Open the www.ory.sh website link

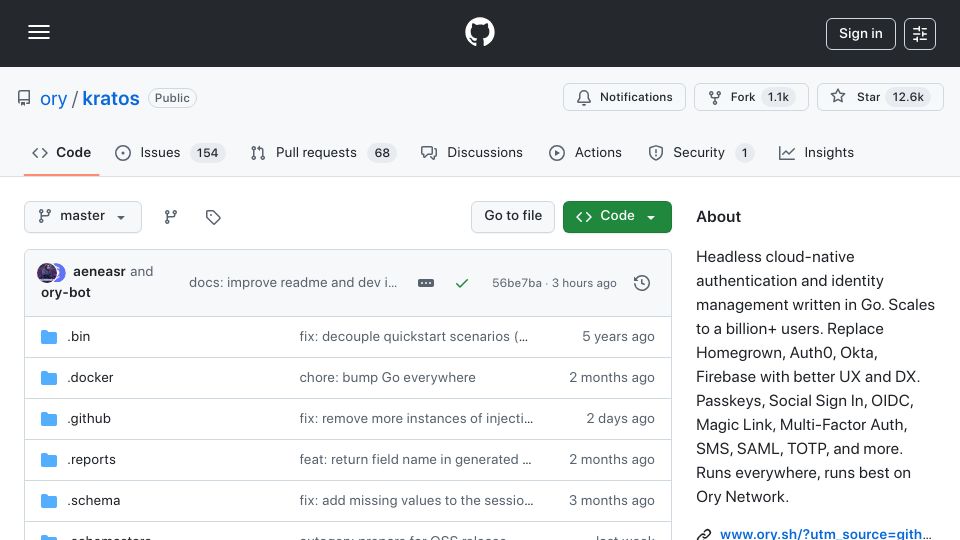825,534
